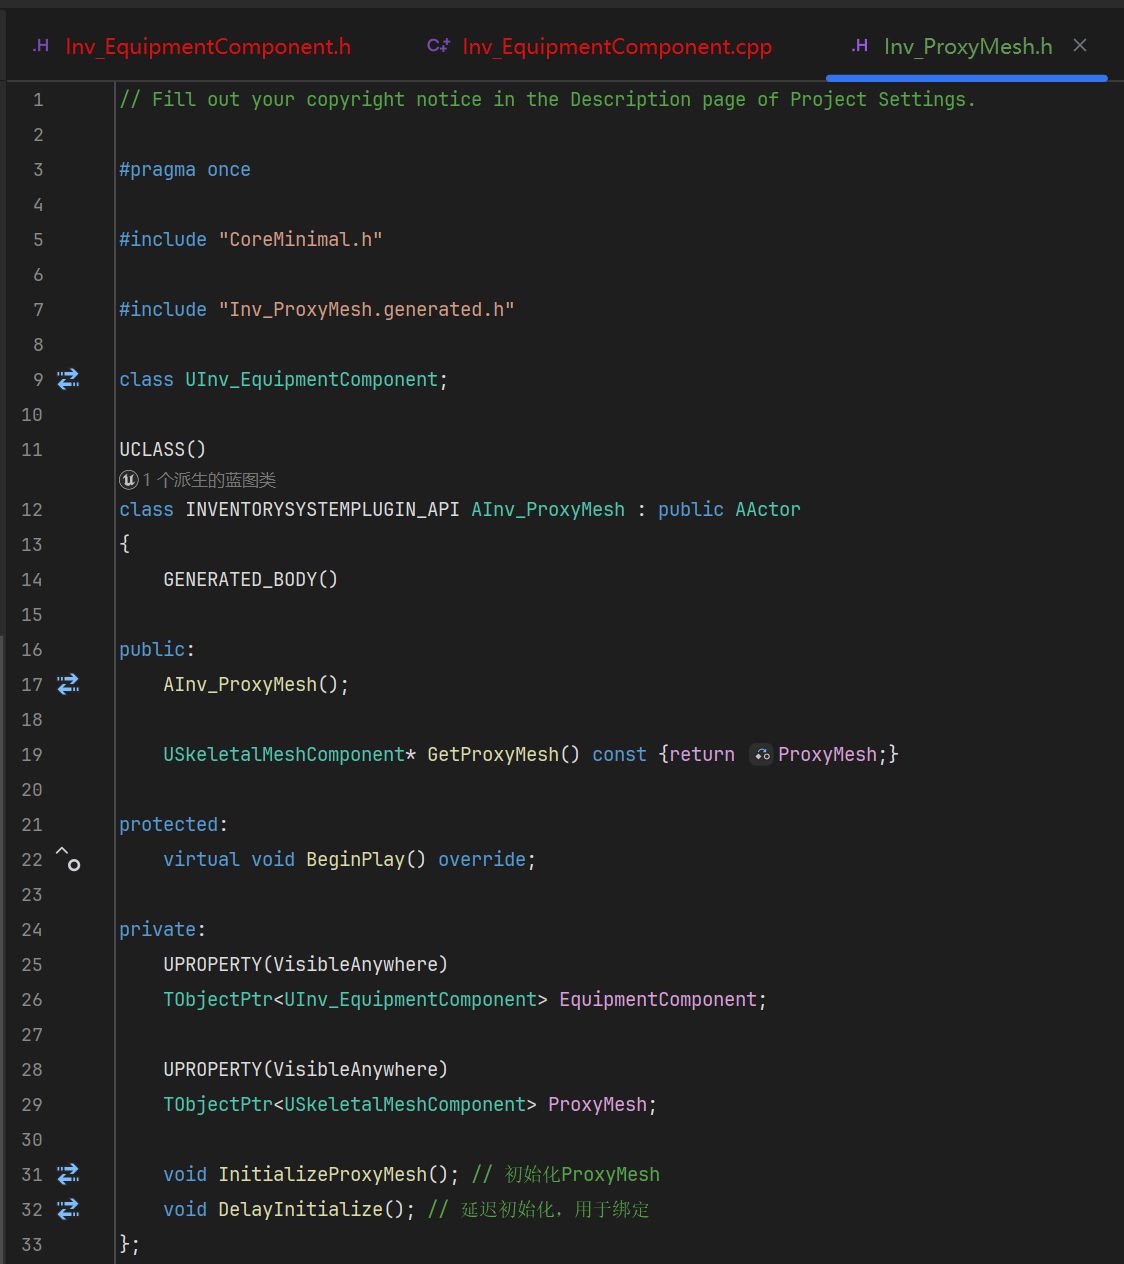Click the UInv_EquipmentComponent forward declaration
Screen dimensions: 1124x1264
311,380
